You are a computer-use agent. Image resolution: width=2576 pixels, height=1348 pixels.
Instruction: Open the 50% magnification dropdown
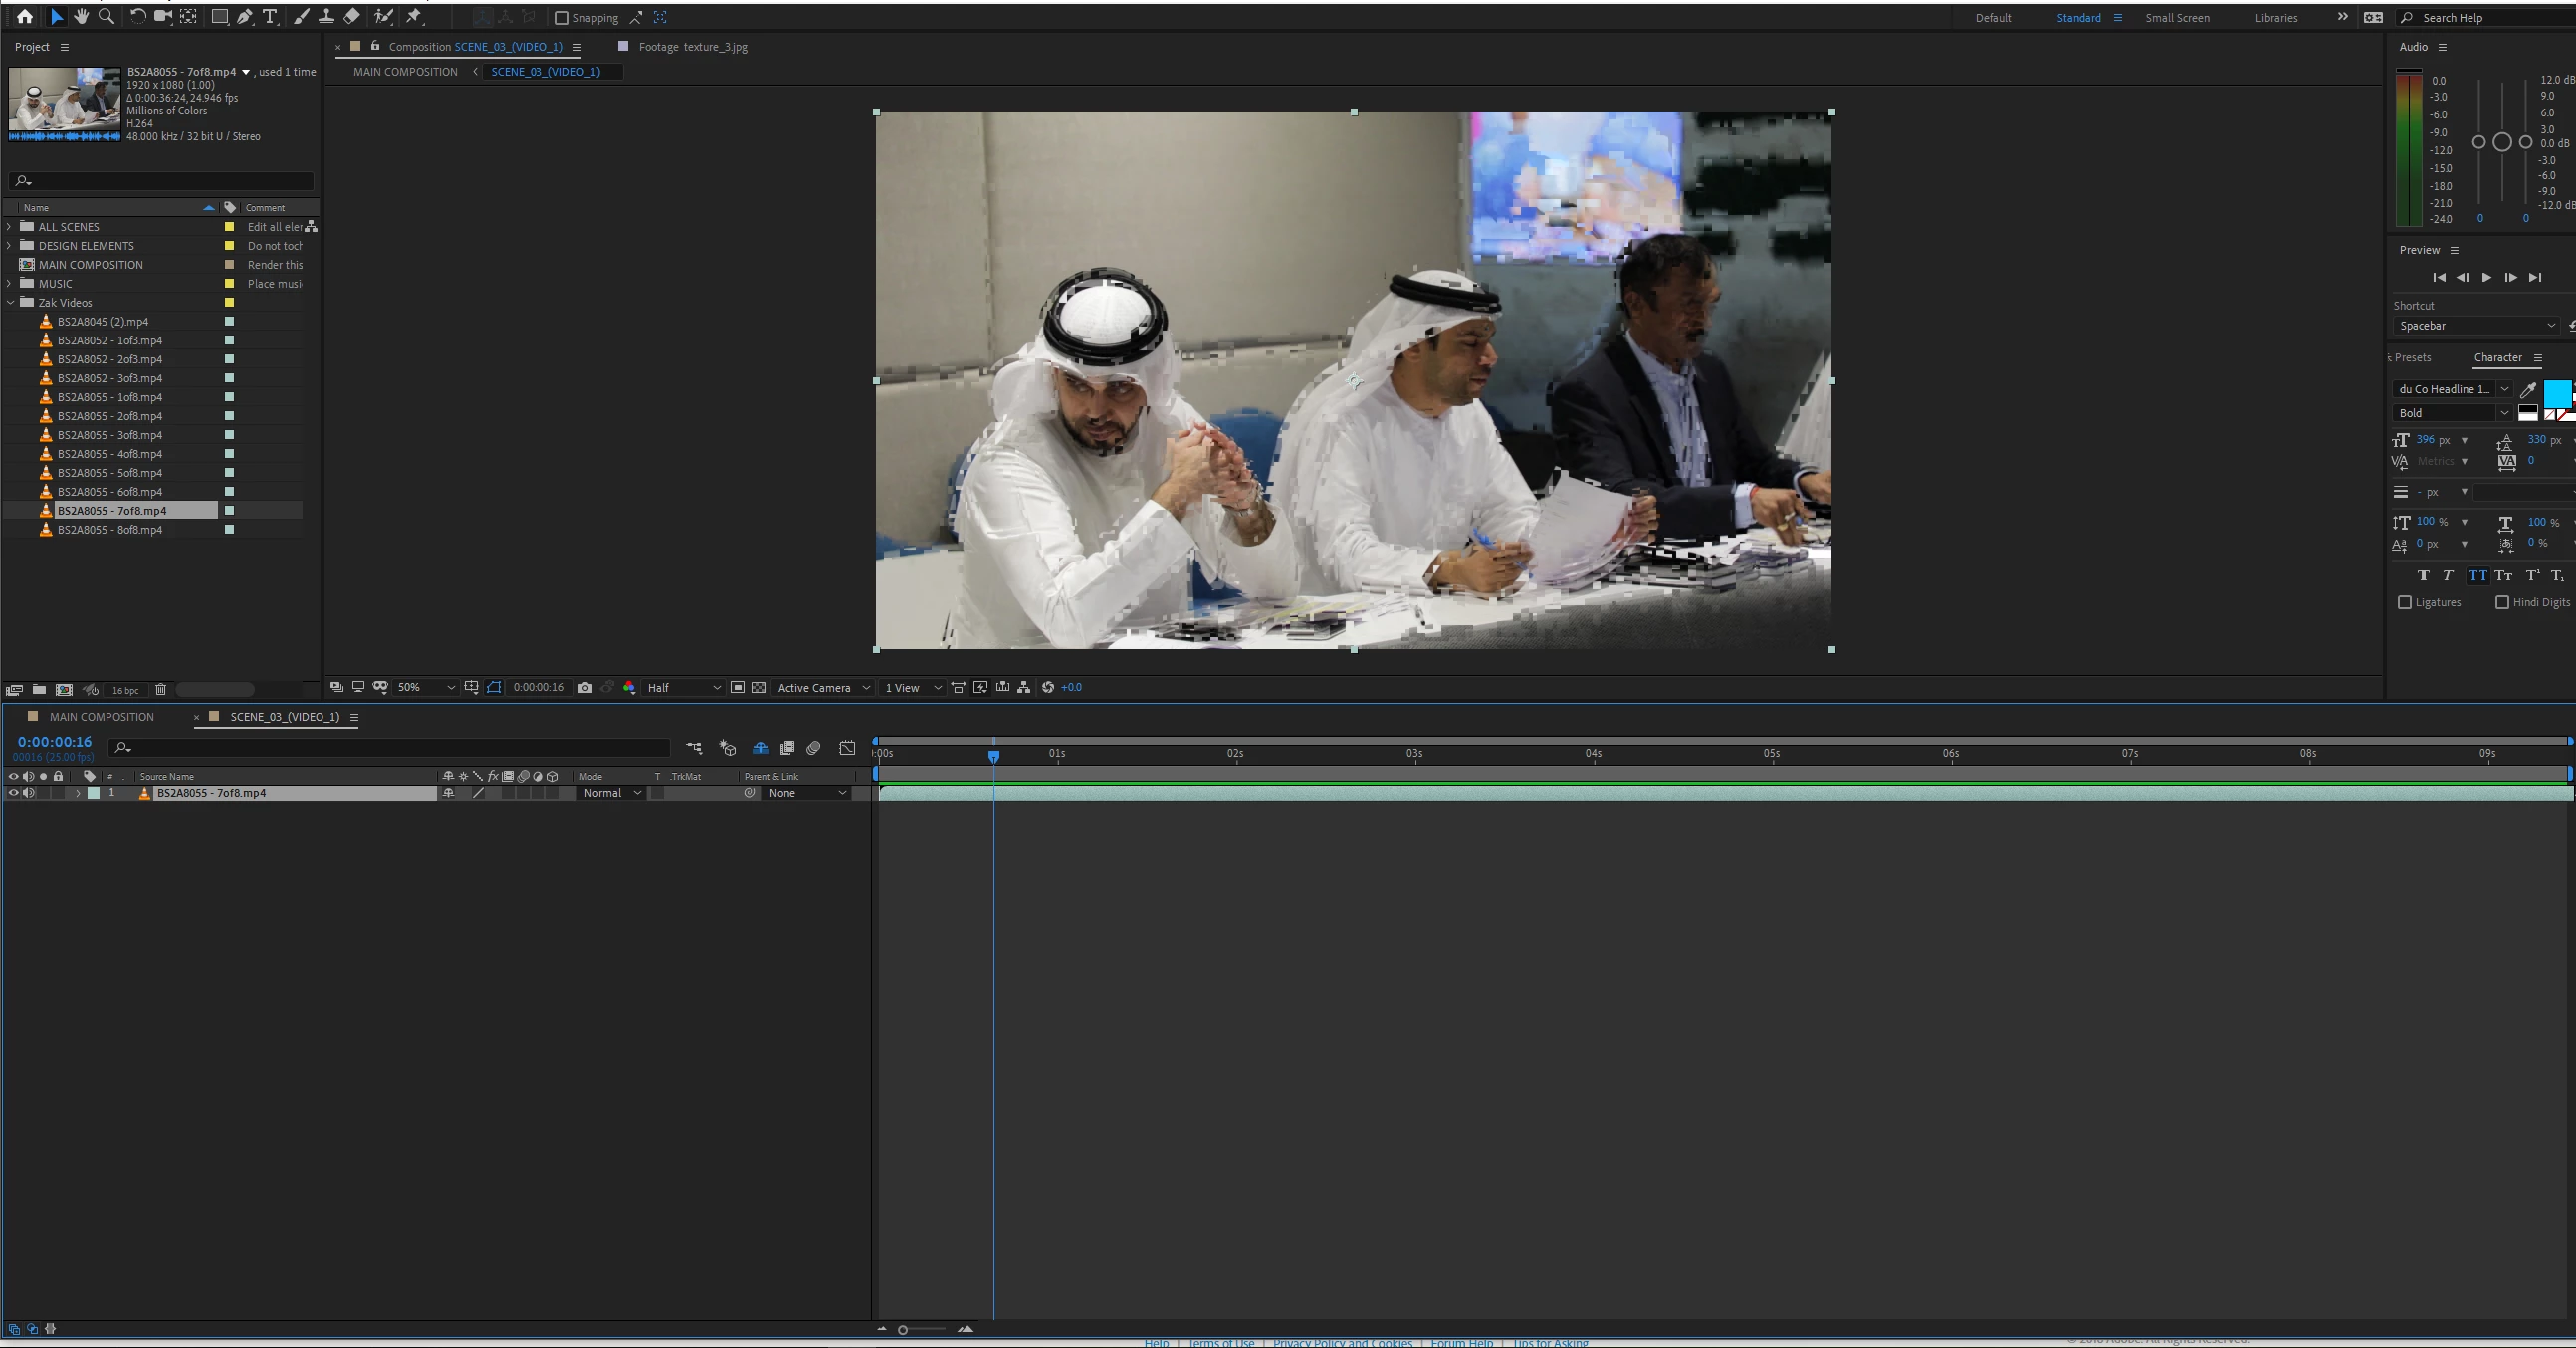coord(426,687)
